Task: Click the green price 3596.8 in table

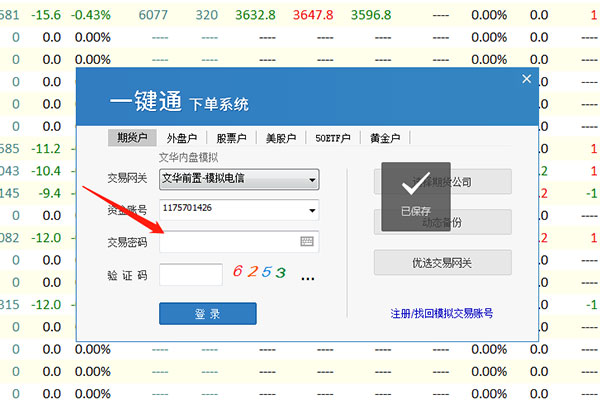Action: point(371,15)
